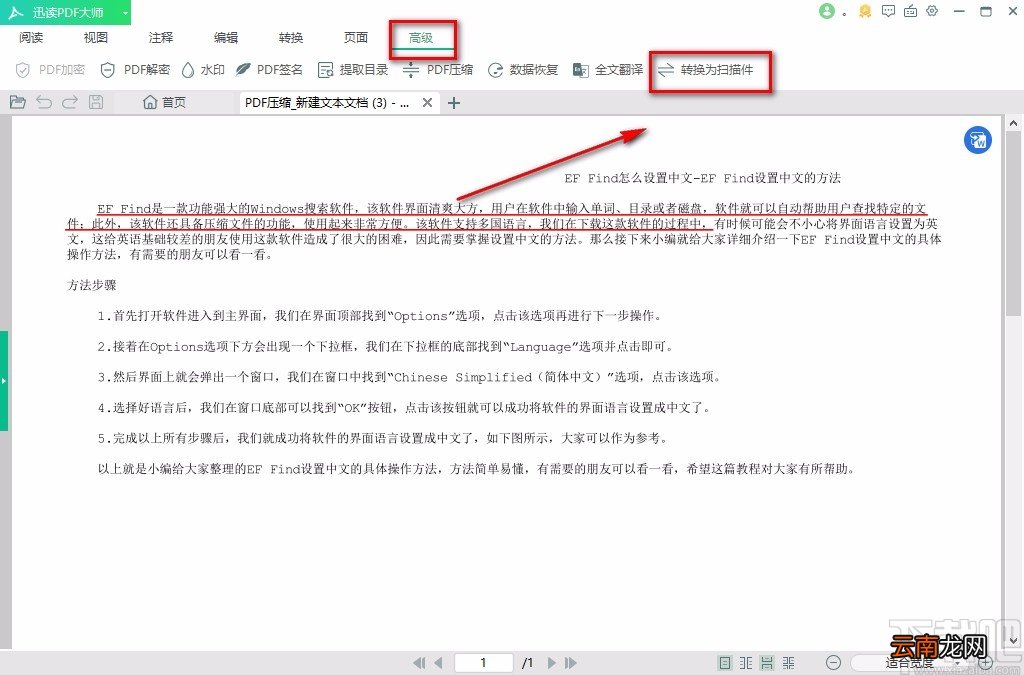The height and width of the screenshot is (675, 1024).
Task: Open the user account avatar
Action: pos(827,11)
